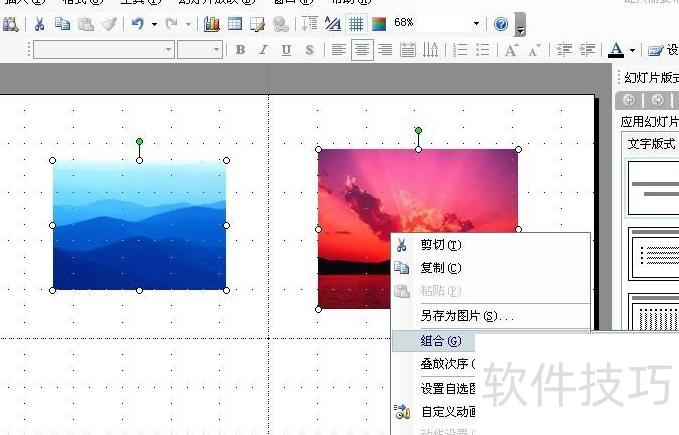Toggle italic formatting
This screenshot has height=435, width=679.
263,50
